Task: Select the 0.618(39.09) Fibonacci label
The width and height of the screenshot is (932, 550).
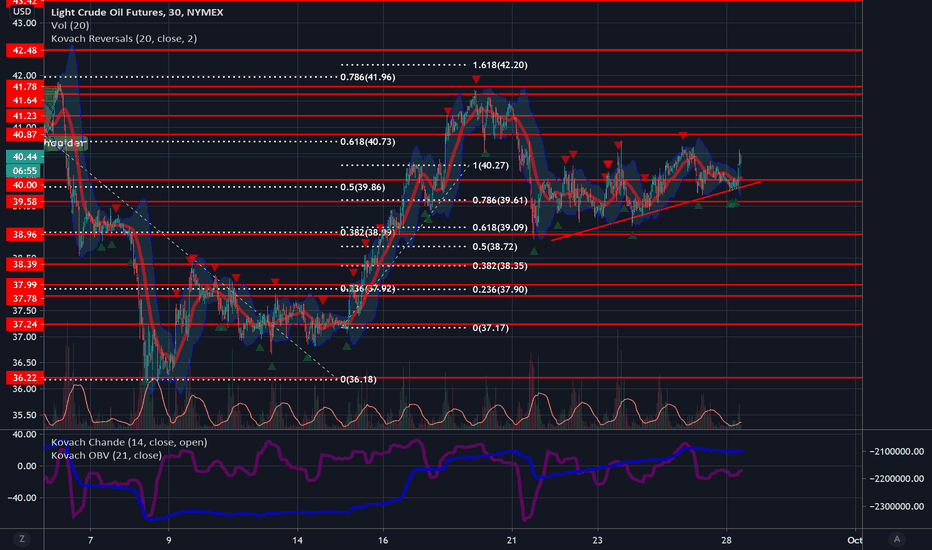Action: point(500,227)
